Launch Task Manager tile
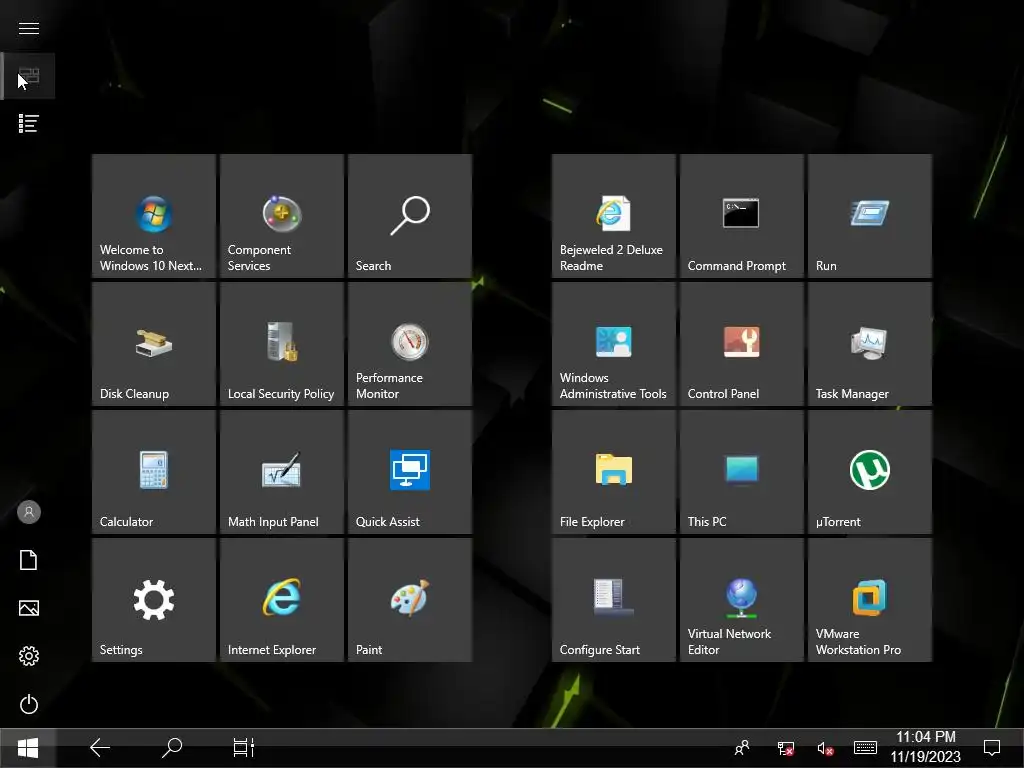Screen dimensions: 1024x768 pos(869,344)
